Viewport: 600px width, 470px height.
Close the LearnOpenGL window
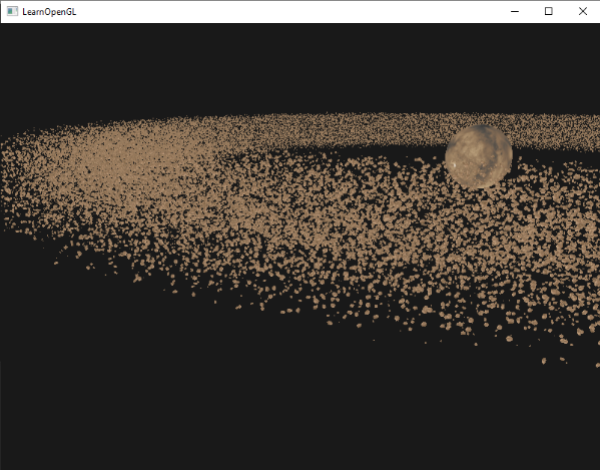tap(582, 11)
